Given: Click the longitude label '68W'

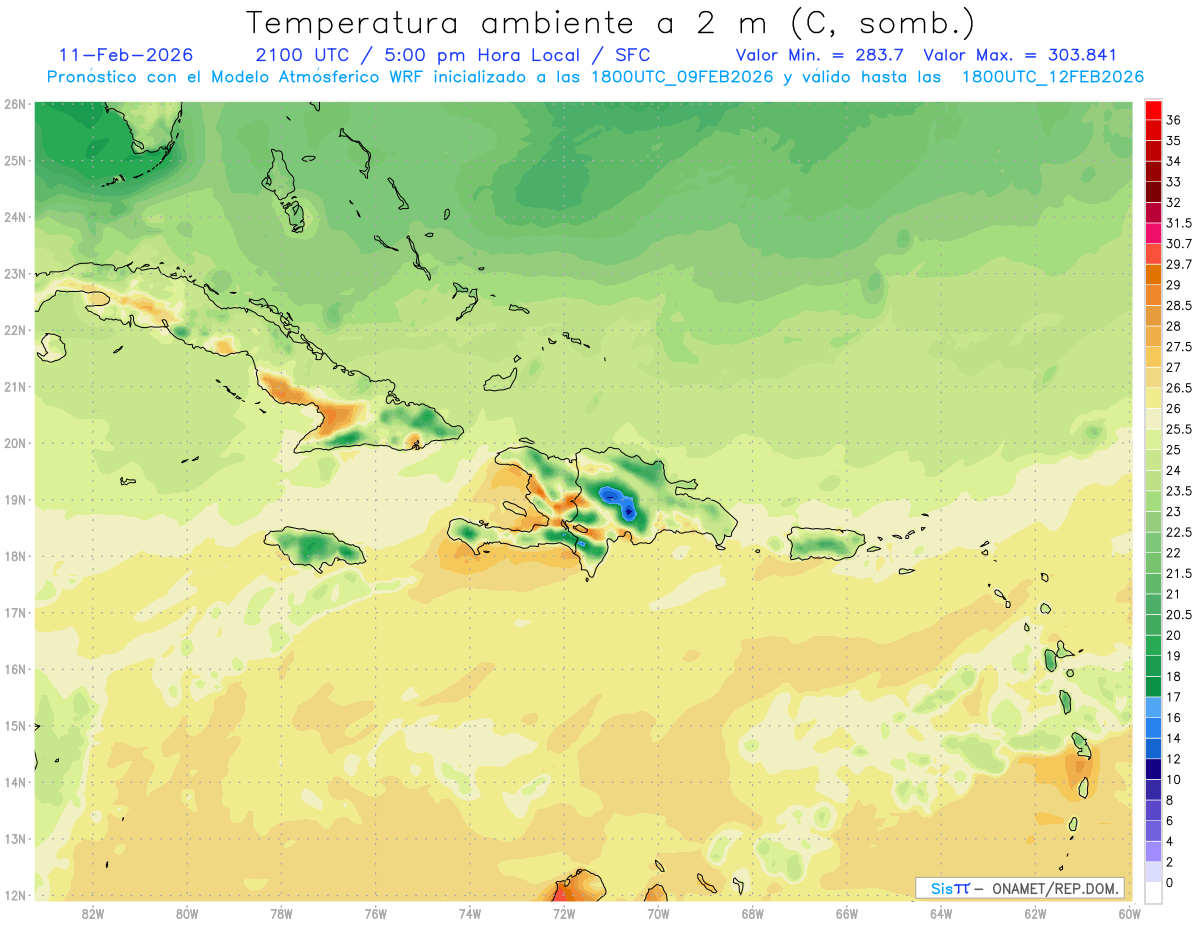Looking at the screenshot, I should tap(753, 913).
